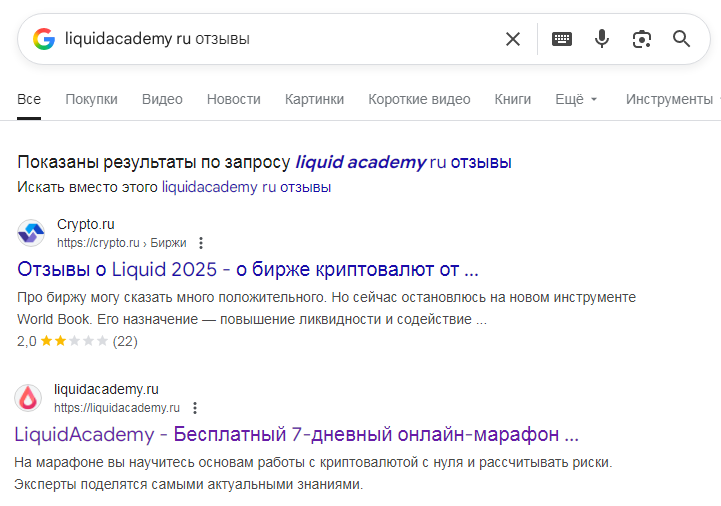Viewport: 721px width, 506px height.
Task: Expand the Ещё filter dropdown
Action: pos(576,99)
